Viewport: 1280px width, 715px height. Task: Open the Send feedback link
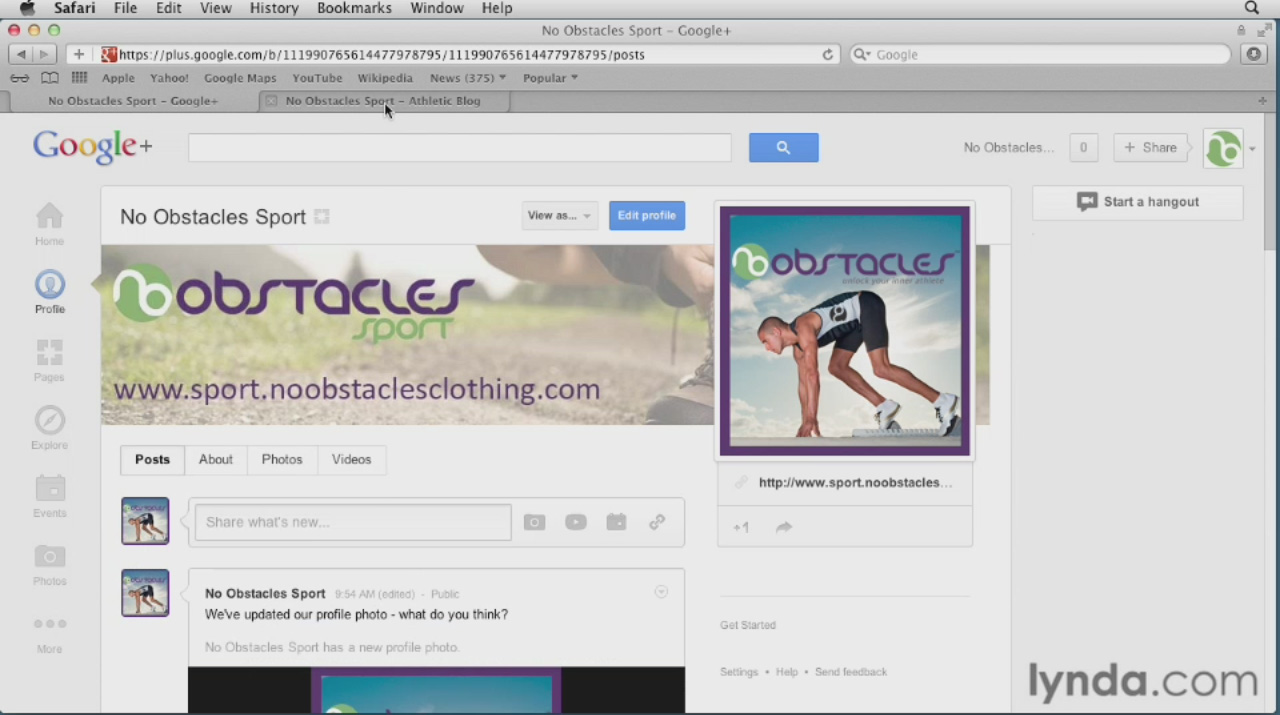click(x=851, y=672)
